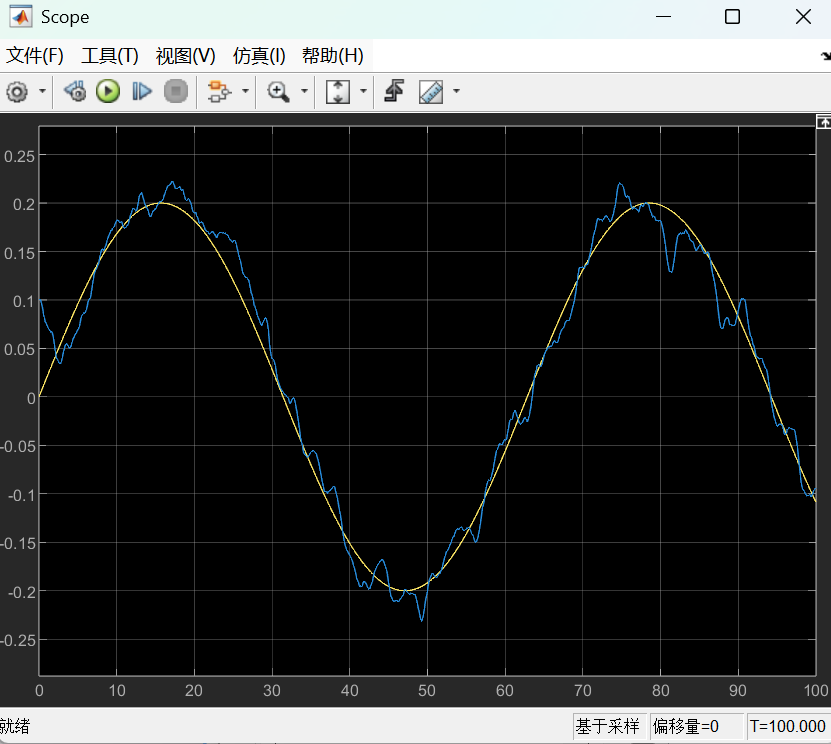The image size is (831, 744).
Task: Open Scope configuration properties gear icon
Action: (16, 92)
